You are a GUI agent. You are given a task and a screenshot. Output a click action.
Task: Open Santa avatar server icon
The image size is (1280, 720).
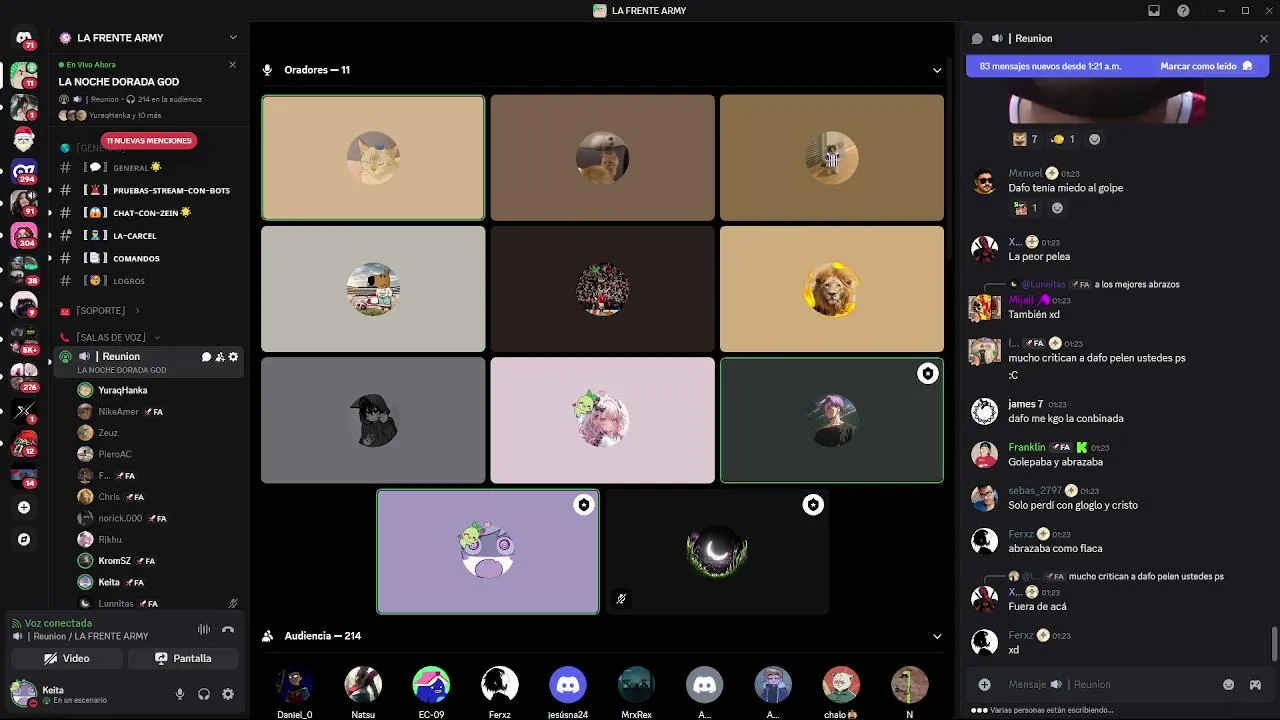(24, 139)
